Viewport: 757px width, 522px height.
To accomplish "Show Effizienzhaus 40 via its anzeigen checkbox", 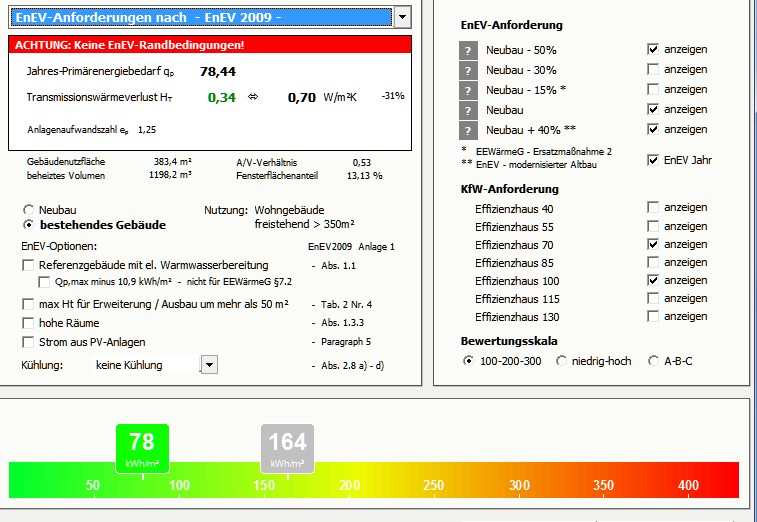I will [x=653, y=207].
